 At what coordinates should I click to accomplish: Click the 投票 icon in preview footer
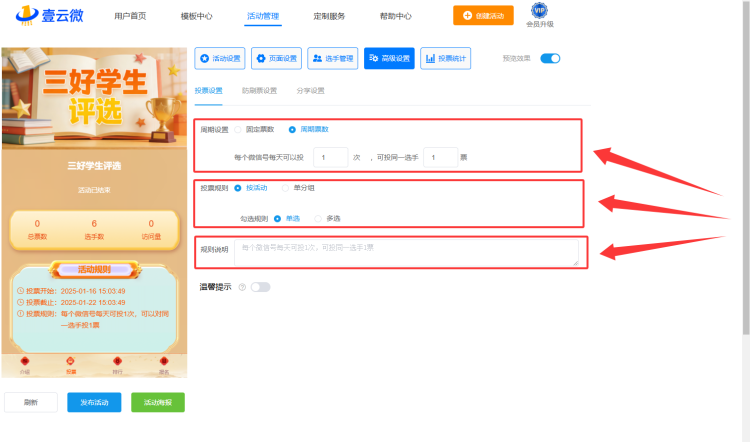pyautogui.click(x=70, y=361)
